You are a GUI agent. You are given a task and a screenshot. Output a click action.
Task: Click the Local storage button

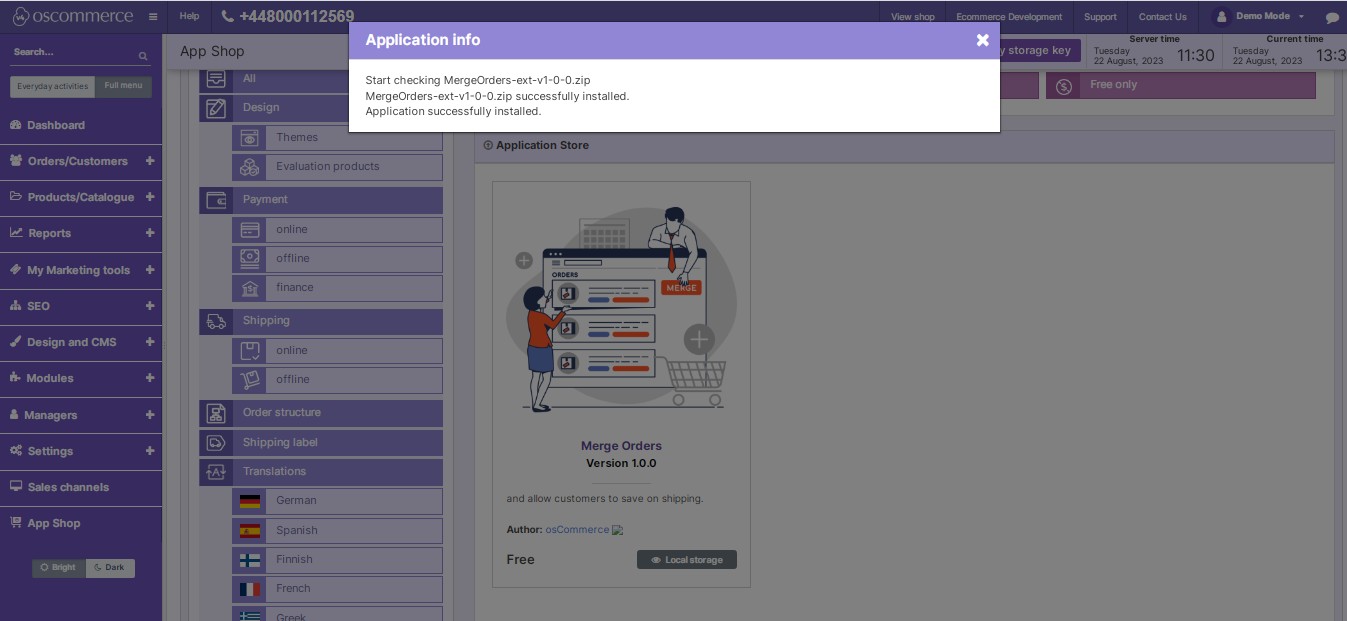coord(686,560)
